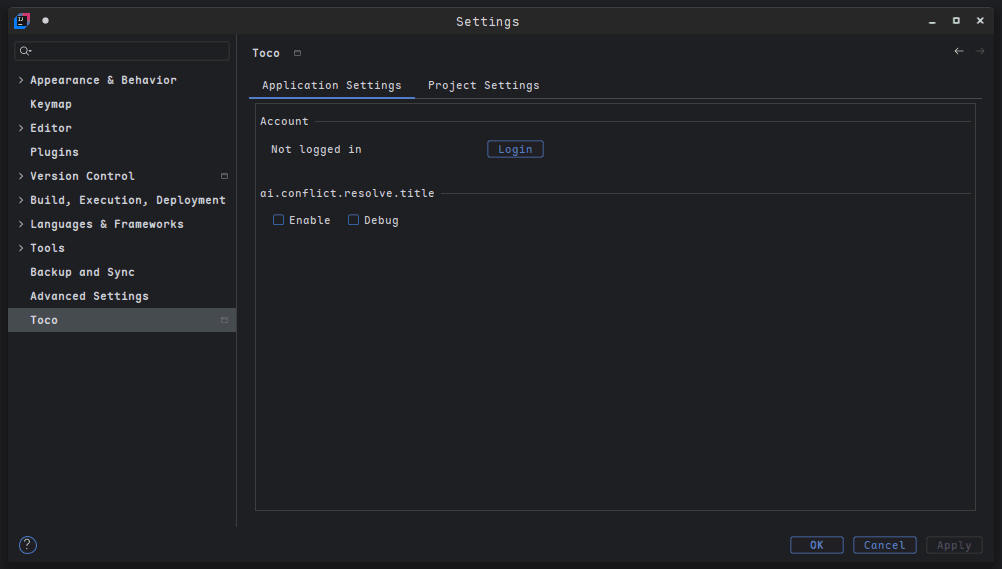Image resolution: width=1002 pixels, height=569 pixels.
Task: Click the IntelliJ logo in title bar
Action: point(21,21)
